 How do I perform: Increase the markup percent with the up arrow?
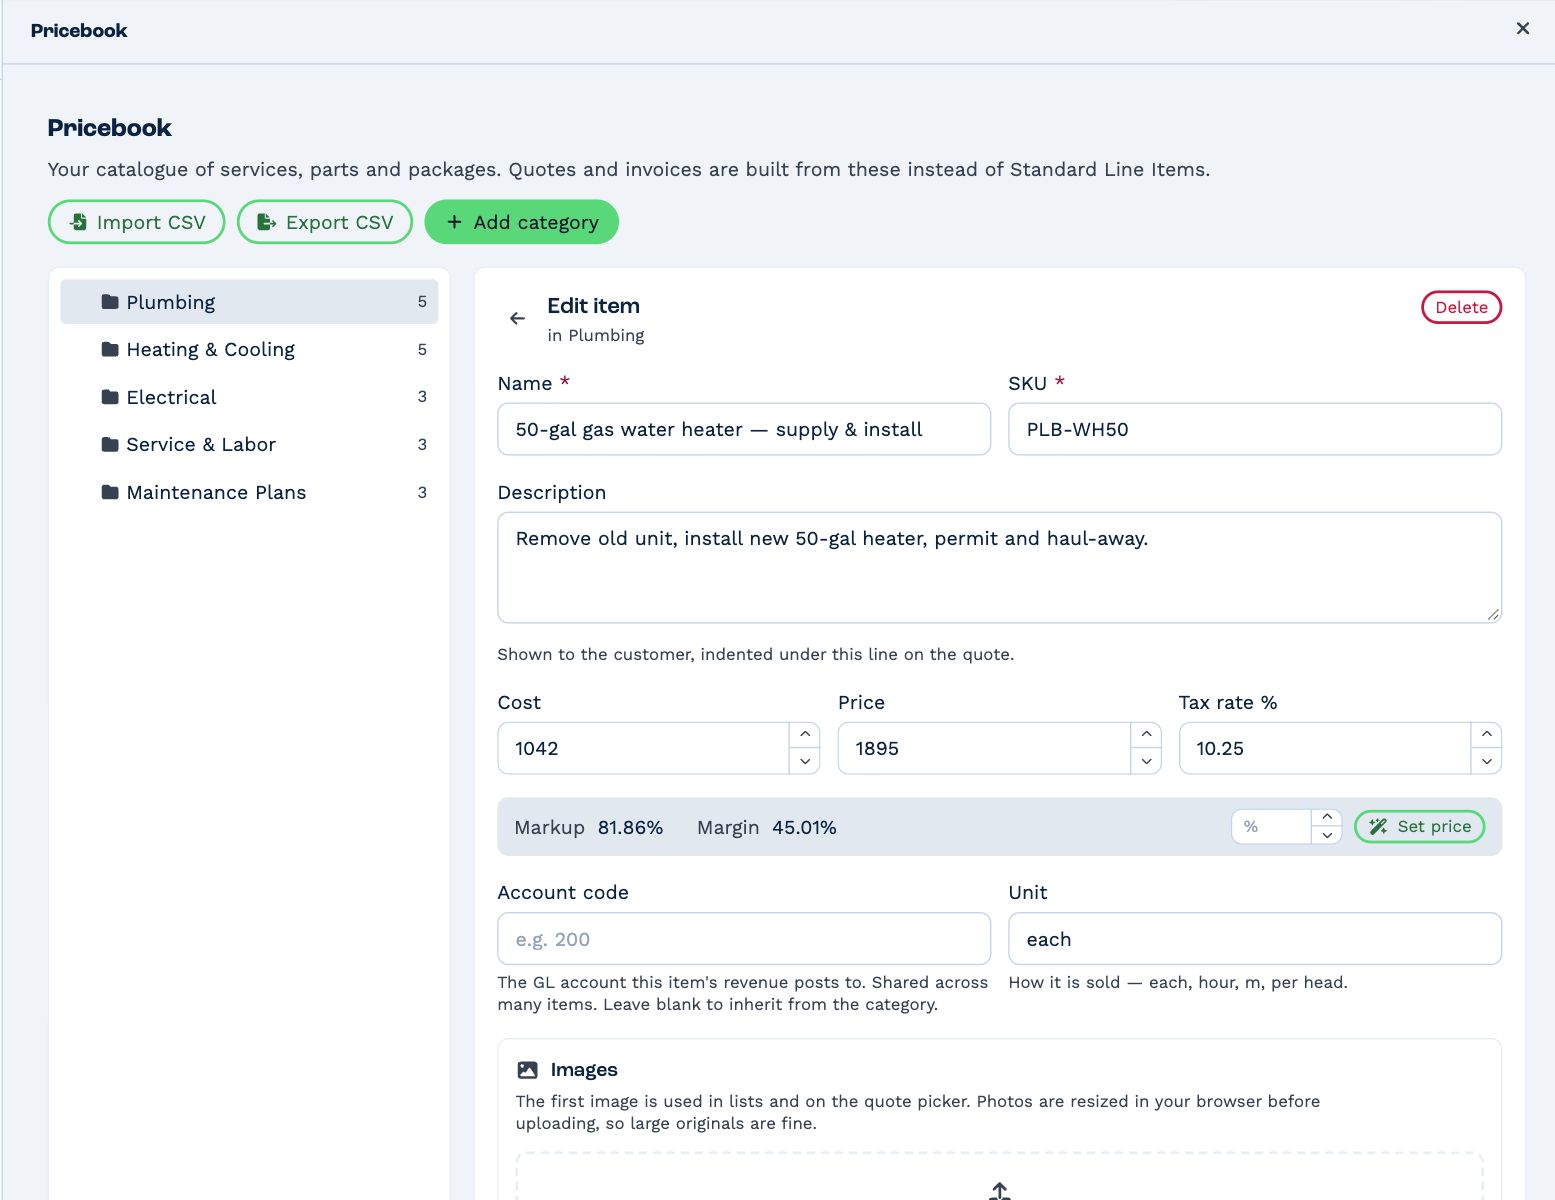point(1327,818)
